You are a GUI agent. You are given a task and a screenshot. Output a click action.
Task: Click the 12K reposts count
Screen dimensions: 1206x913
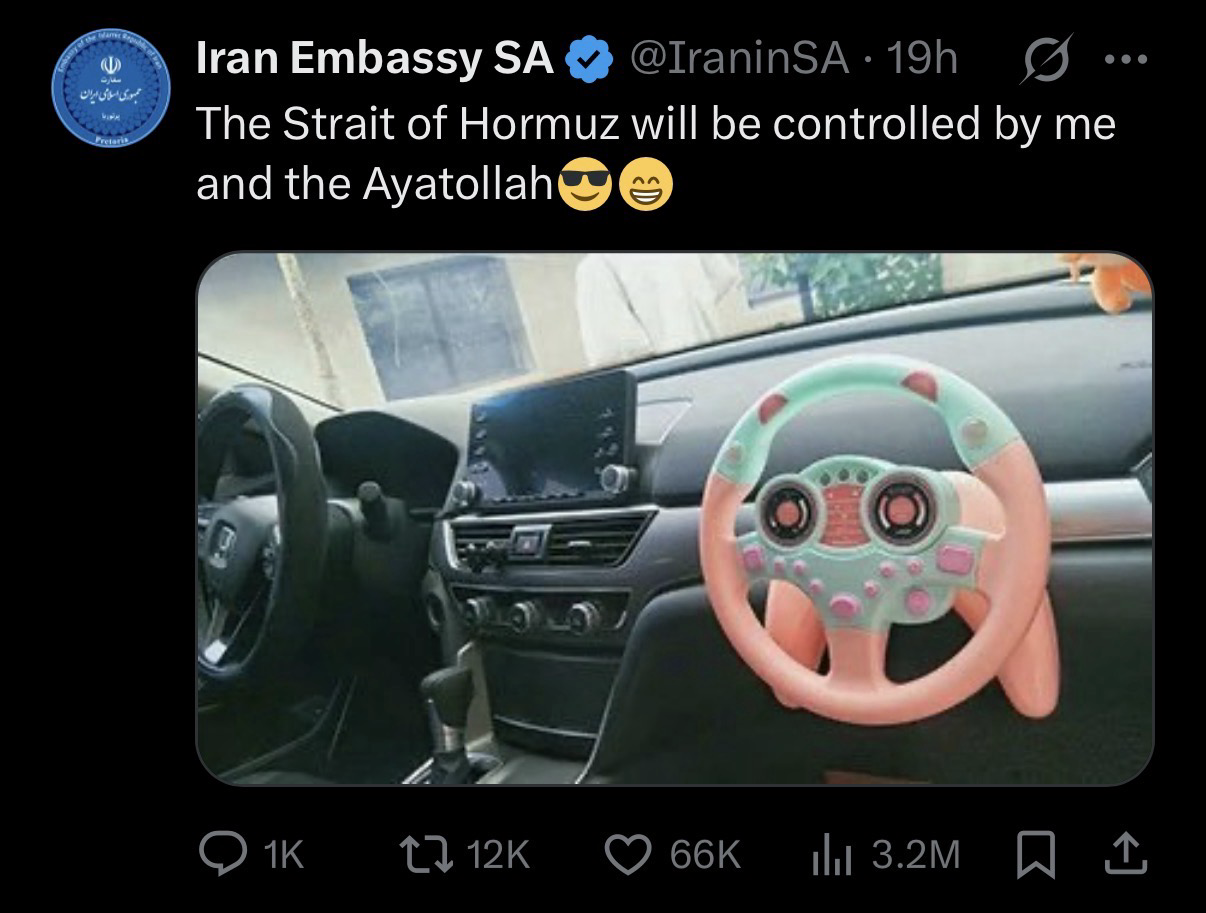coord(498,854)
